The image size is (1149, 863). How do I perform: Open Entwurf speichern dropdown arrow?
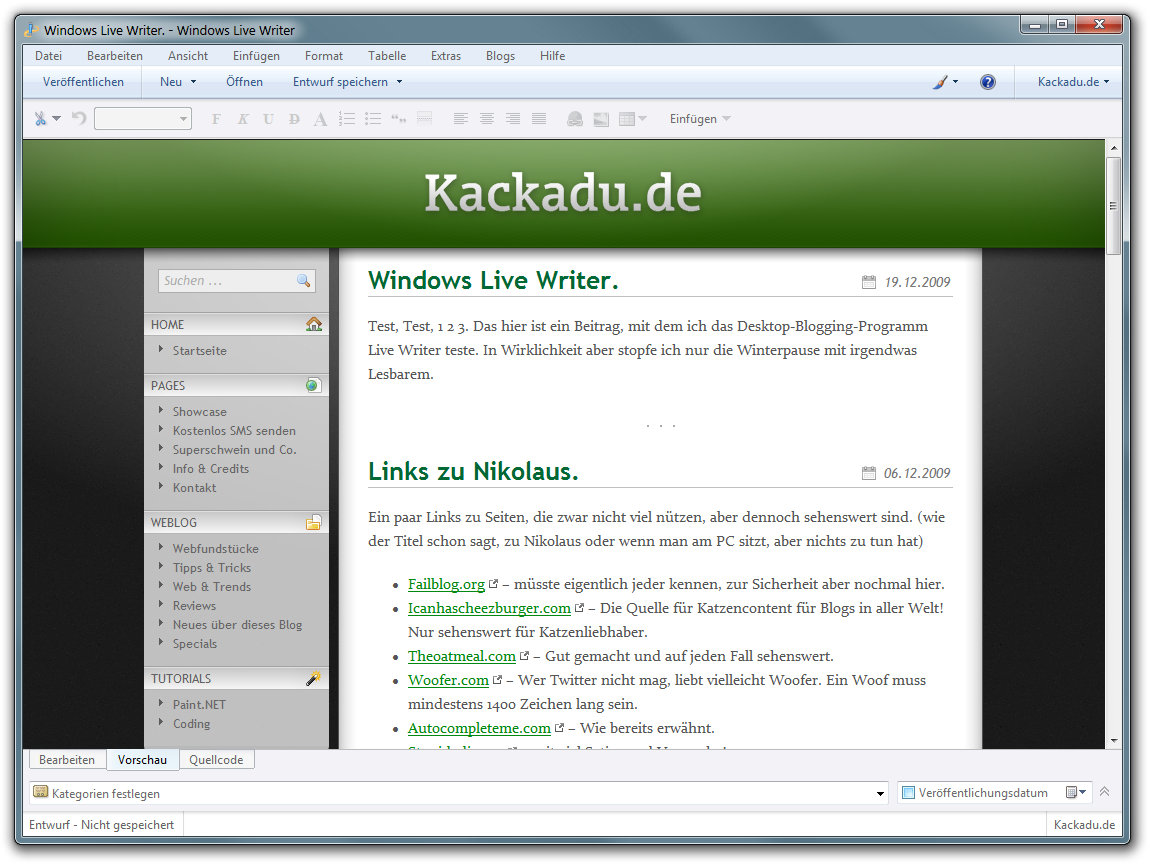point(399,82)
